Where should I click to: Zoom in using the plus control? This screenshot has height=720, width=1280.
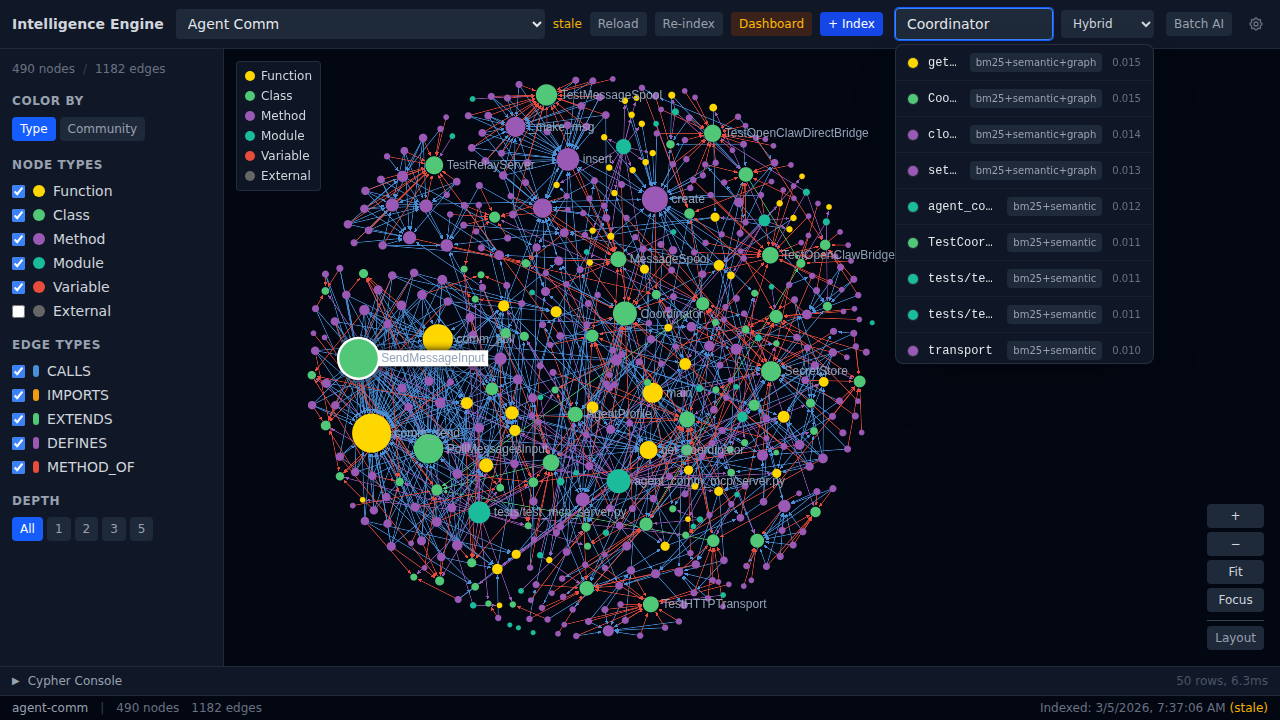[1234, 515]
